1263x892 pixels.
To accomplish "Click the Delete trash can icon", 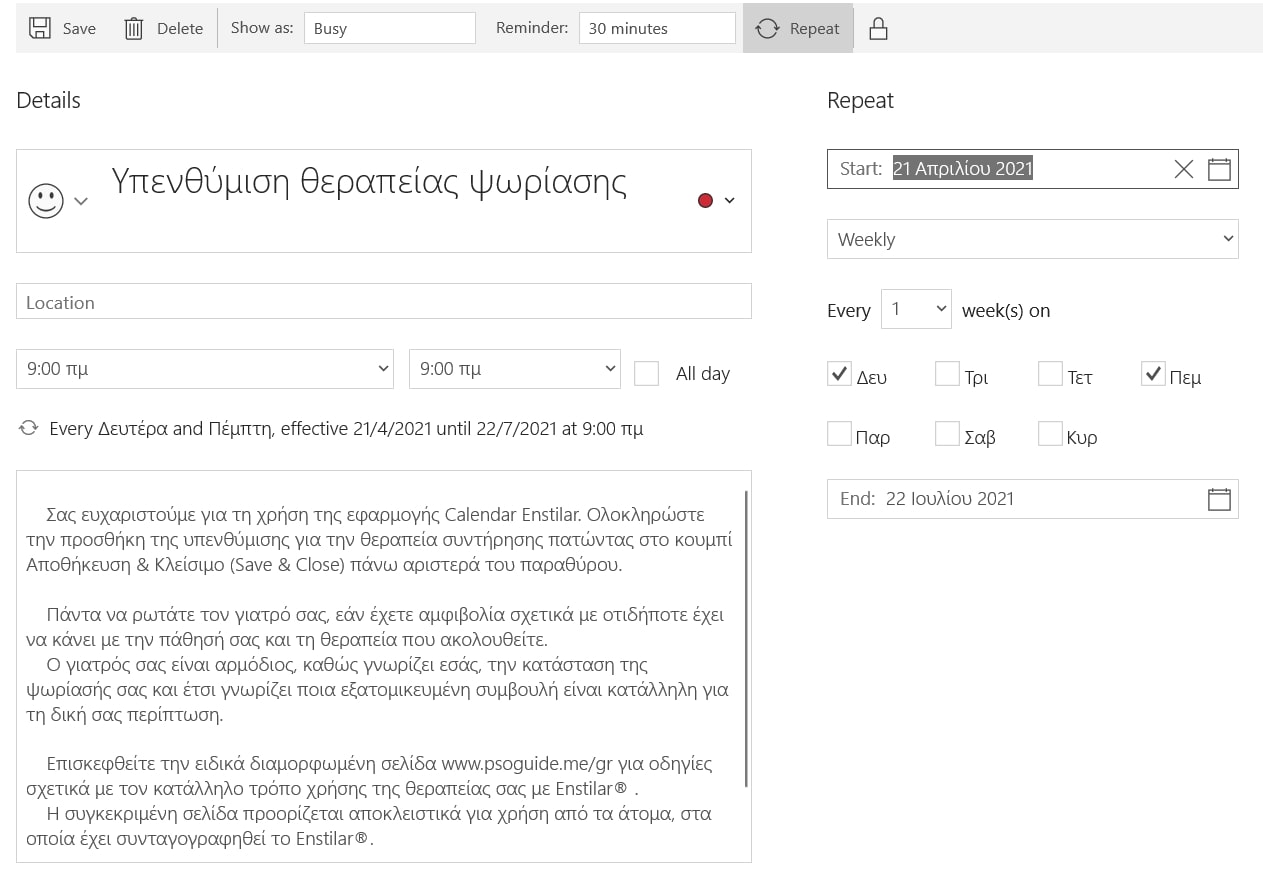I will coord(134,28).
